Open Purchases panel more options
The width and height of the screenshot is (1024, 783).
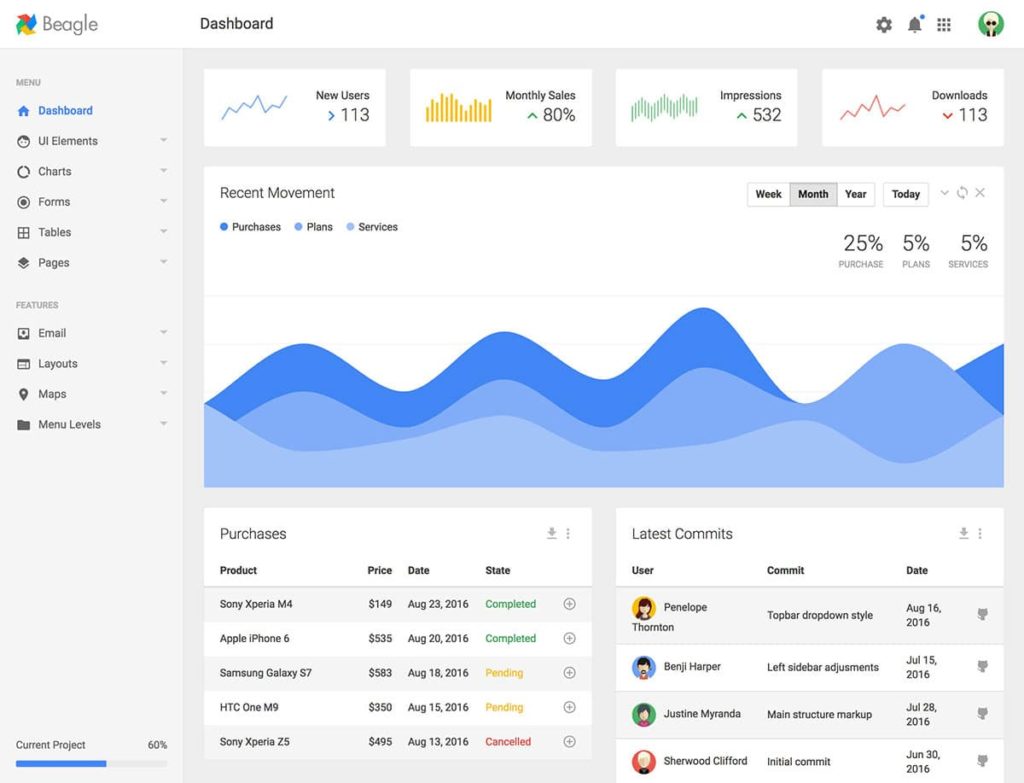click(x=568, y=534)
